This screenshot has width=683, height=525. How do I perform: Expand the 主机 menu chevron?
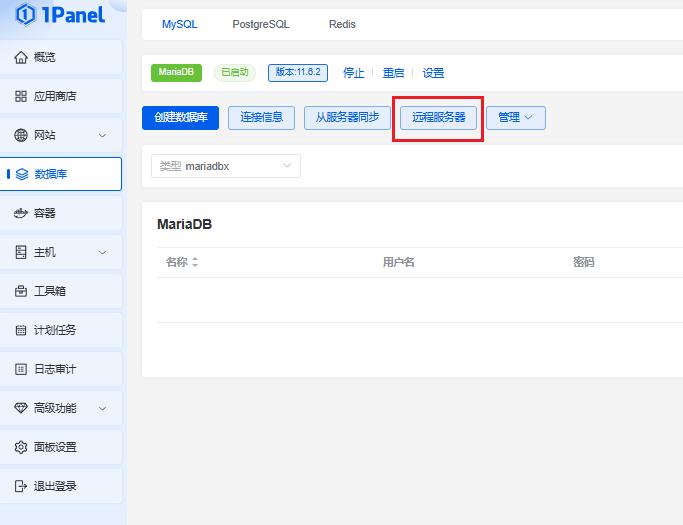coord(102,253)
